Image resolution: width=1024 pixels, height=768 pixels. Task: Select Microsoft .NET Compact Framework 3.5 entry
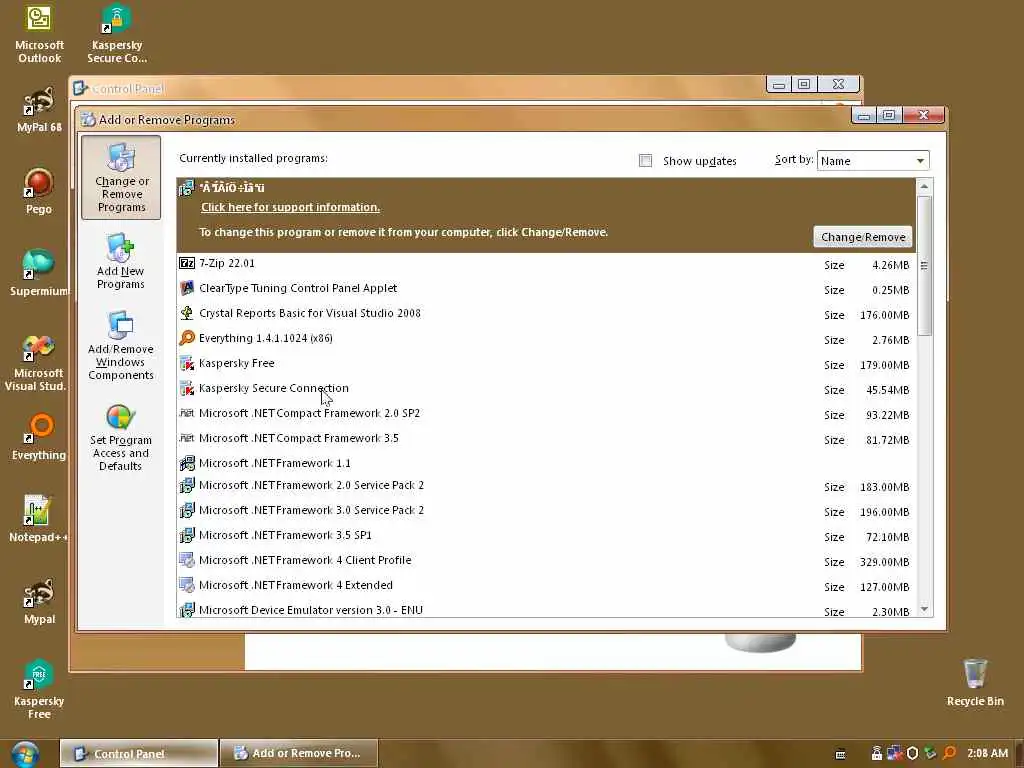(x=546, y=438)
